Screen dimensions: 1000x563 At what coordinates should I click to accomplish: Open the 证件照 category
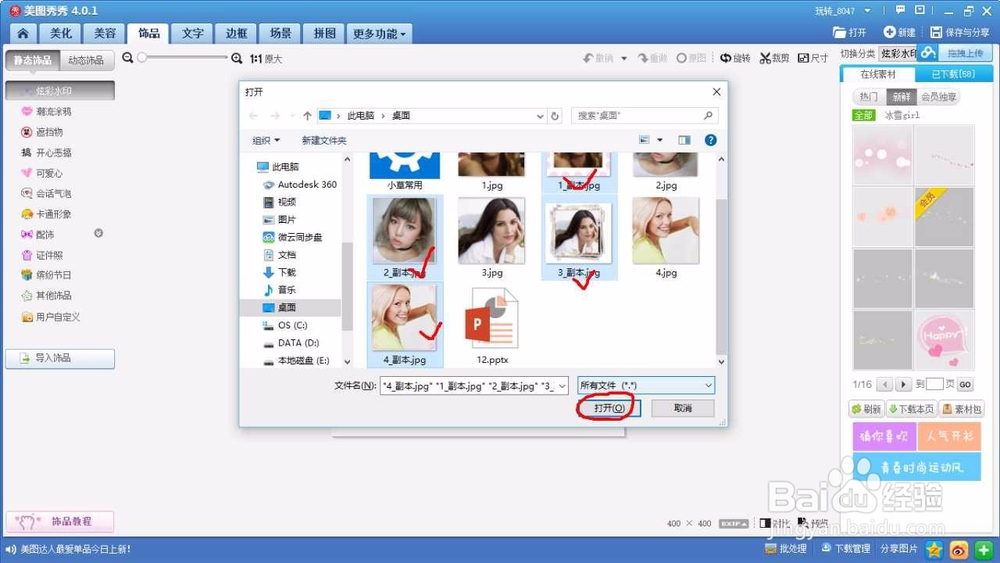[x=49, y=255]
